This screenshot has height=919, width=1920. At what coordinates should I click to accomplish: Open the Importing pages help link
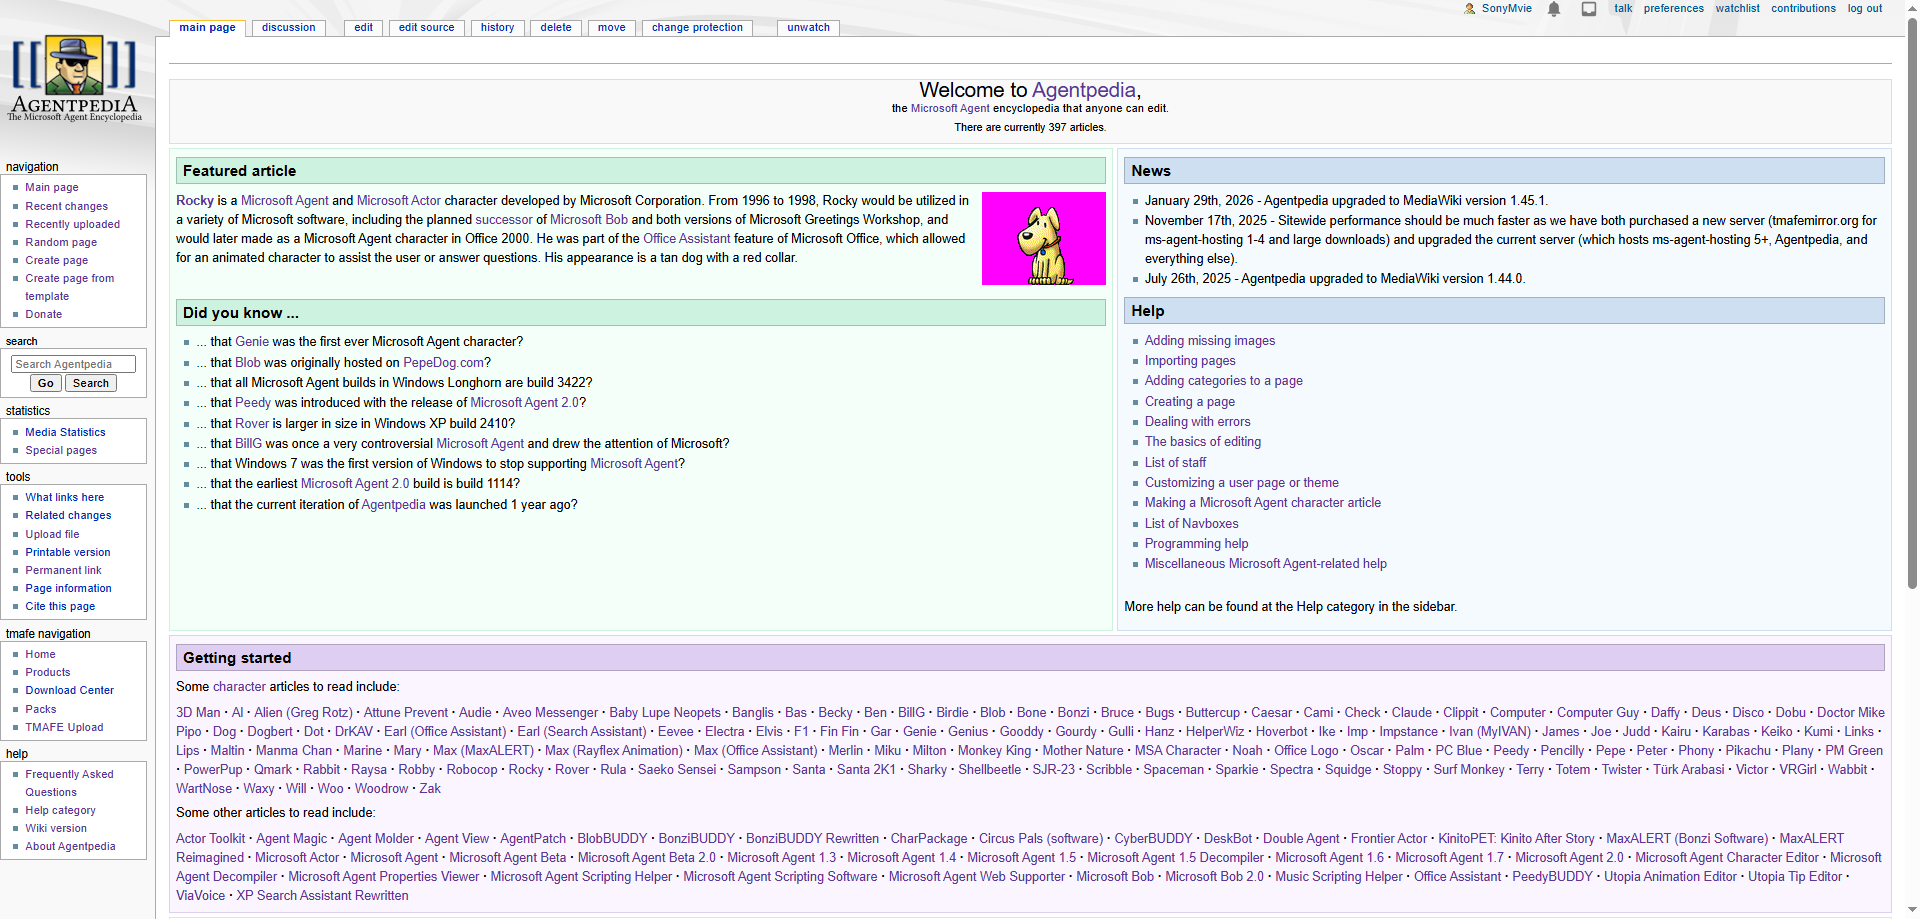(1189, 361)
